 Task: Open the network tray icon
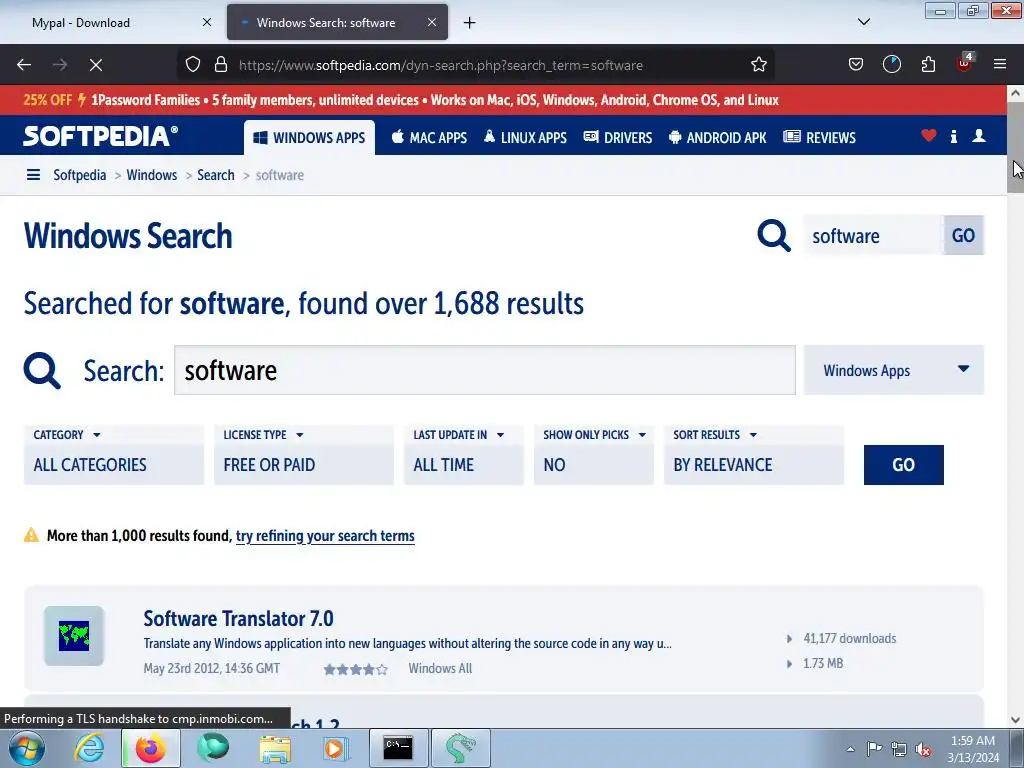pyautogui.click(x=899, y=749)
